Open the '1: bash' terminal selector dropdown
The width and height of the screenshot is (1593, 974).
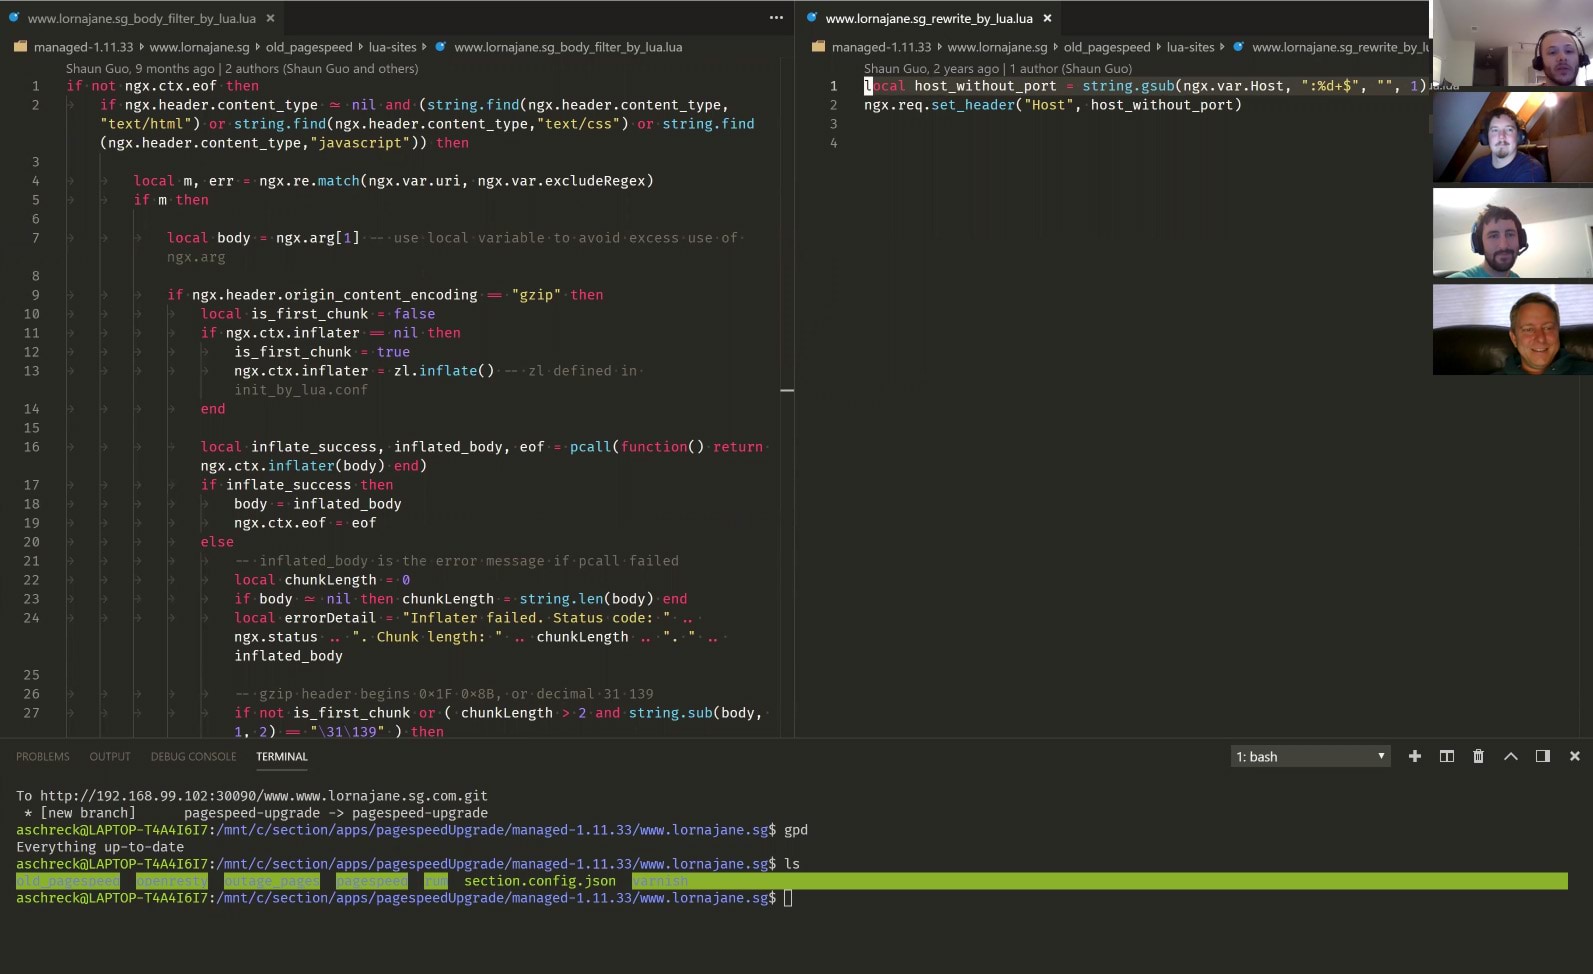pos(1310,756)
